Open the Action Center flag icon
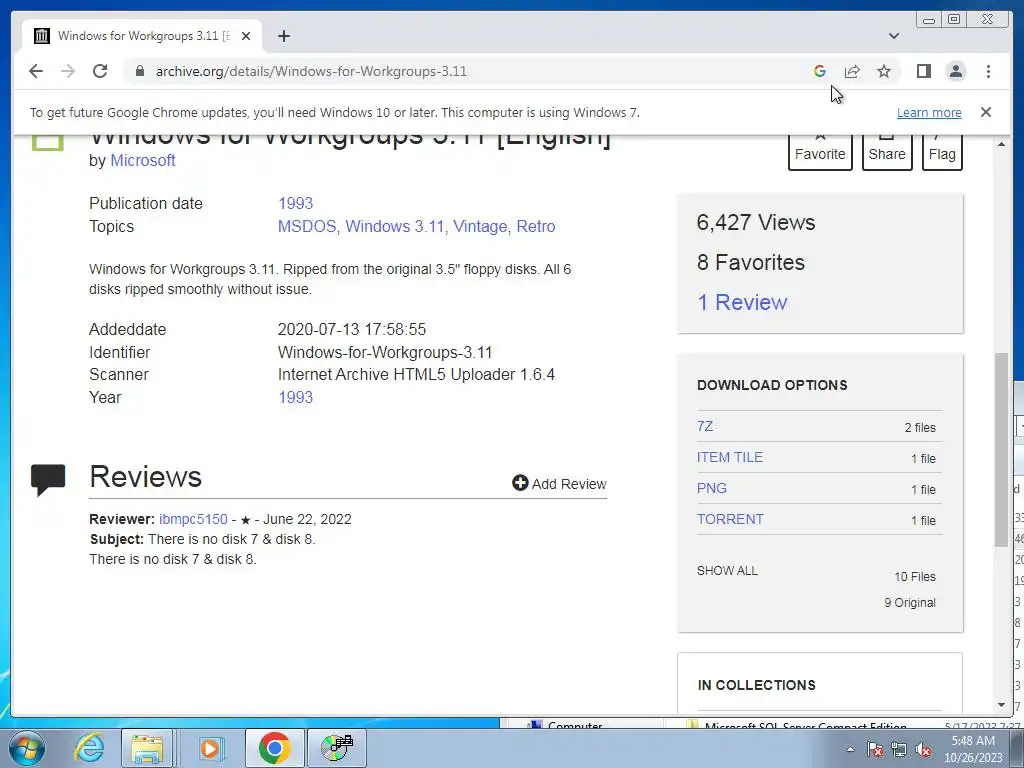The width and height of the screenshot is (1024, 768). tap(875, 750)
